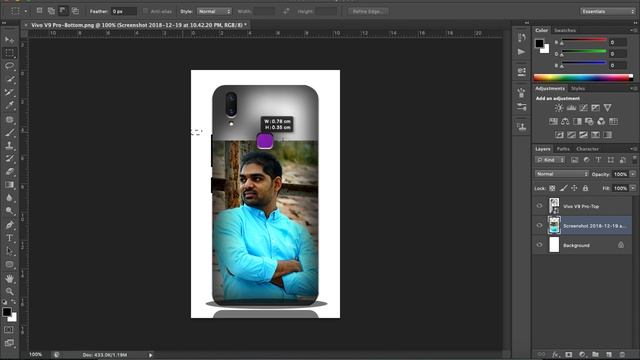640x360 pixels.
Task: Add a layer mask
Action: tap(569, 354)
